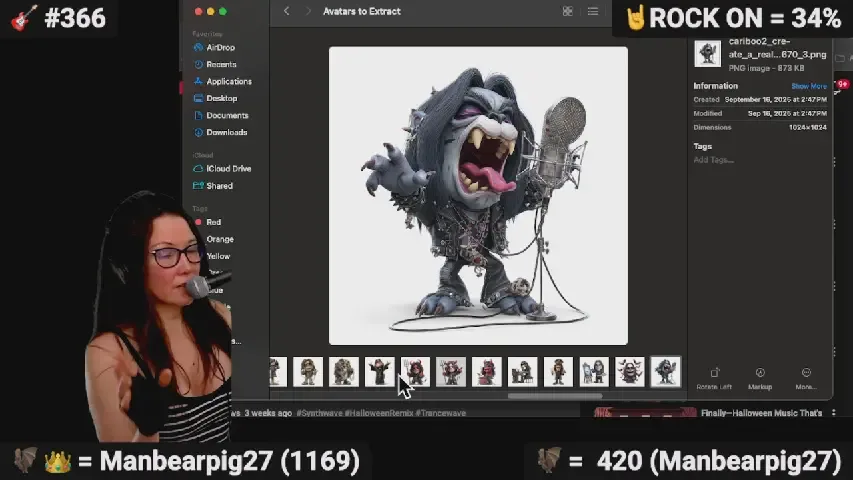Select Downloads in the sidebar

pyautogui.click(x=226, y=132)
